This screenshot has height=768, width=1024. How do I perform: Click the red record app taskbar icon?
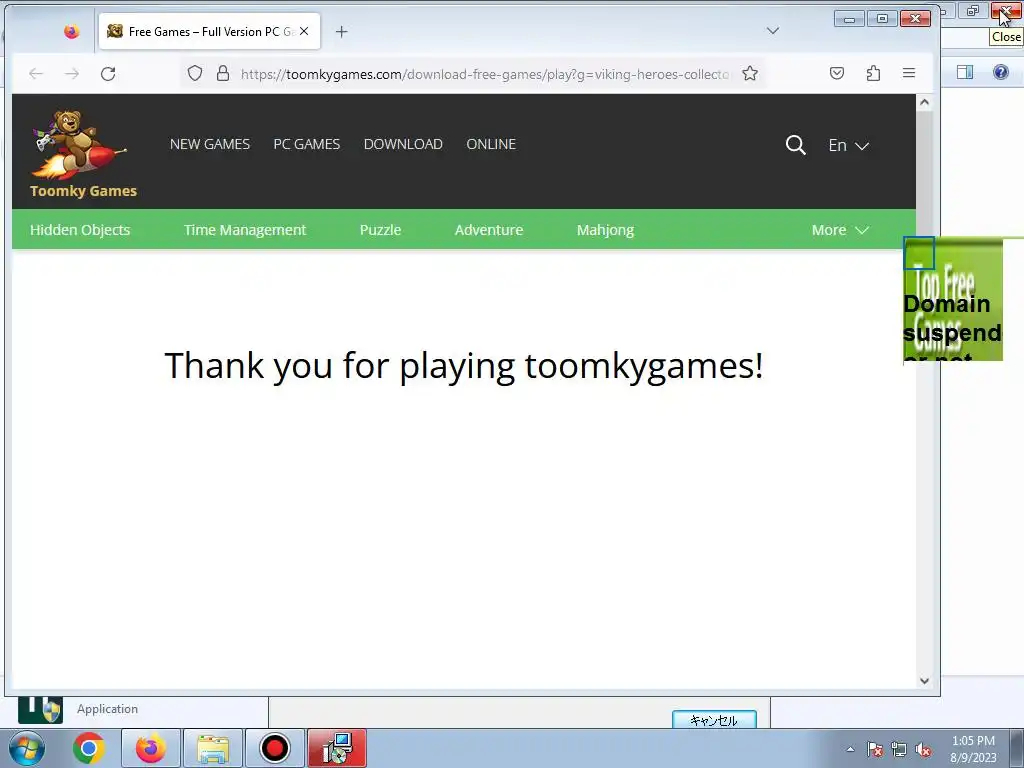pos(275,748)
